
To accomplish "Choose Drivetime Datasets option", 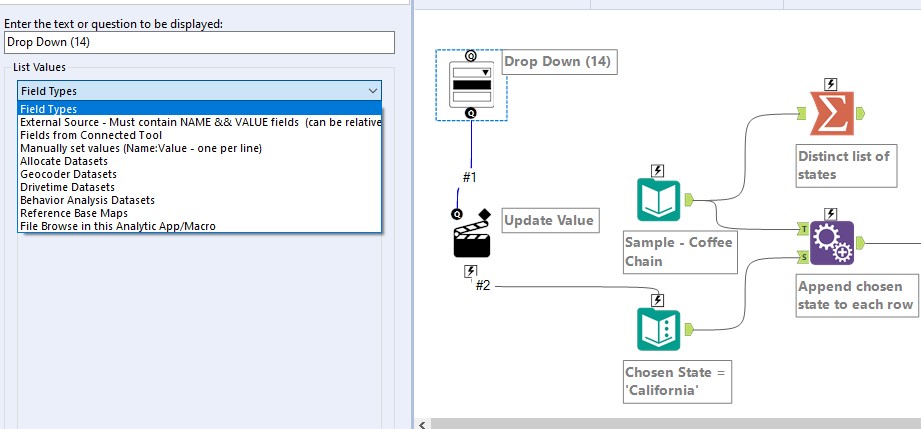I will 200,187.
